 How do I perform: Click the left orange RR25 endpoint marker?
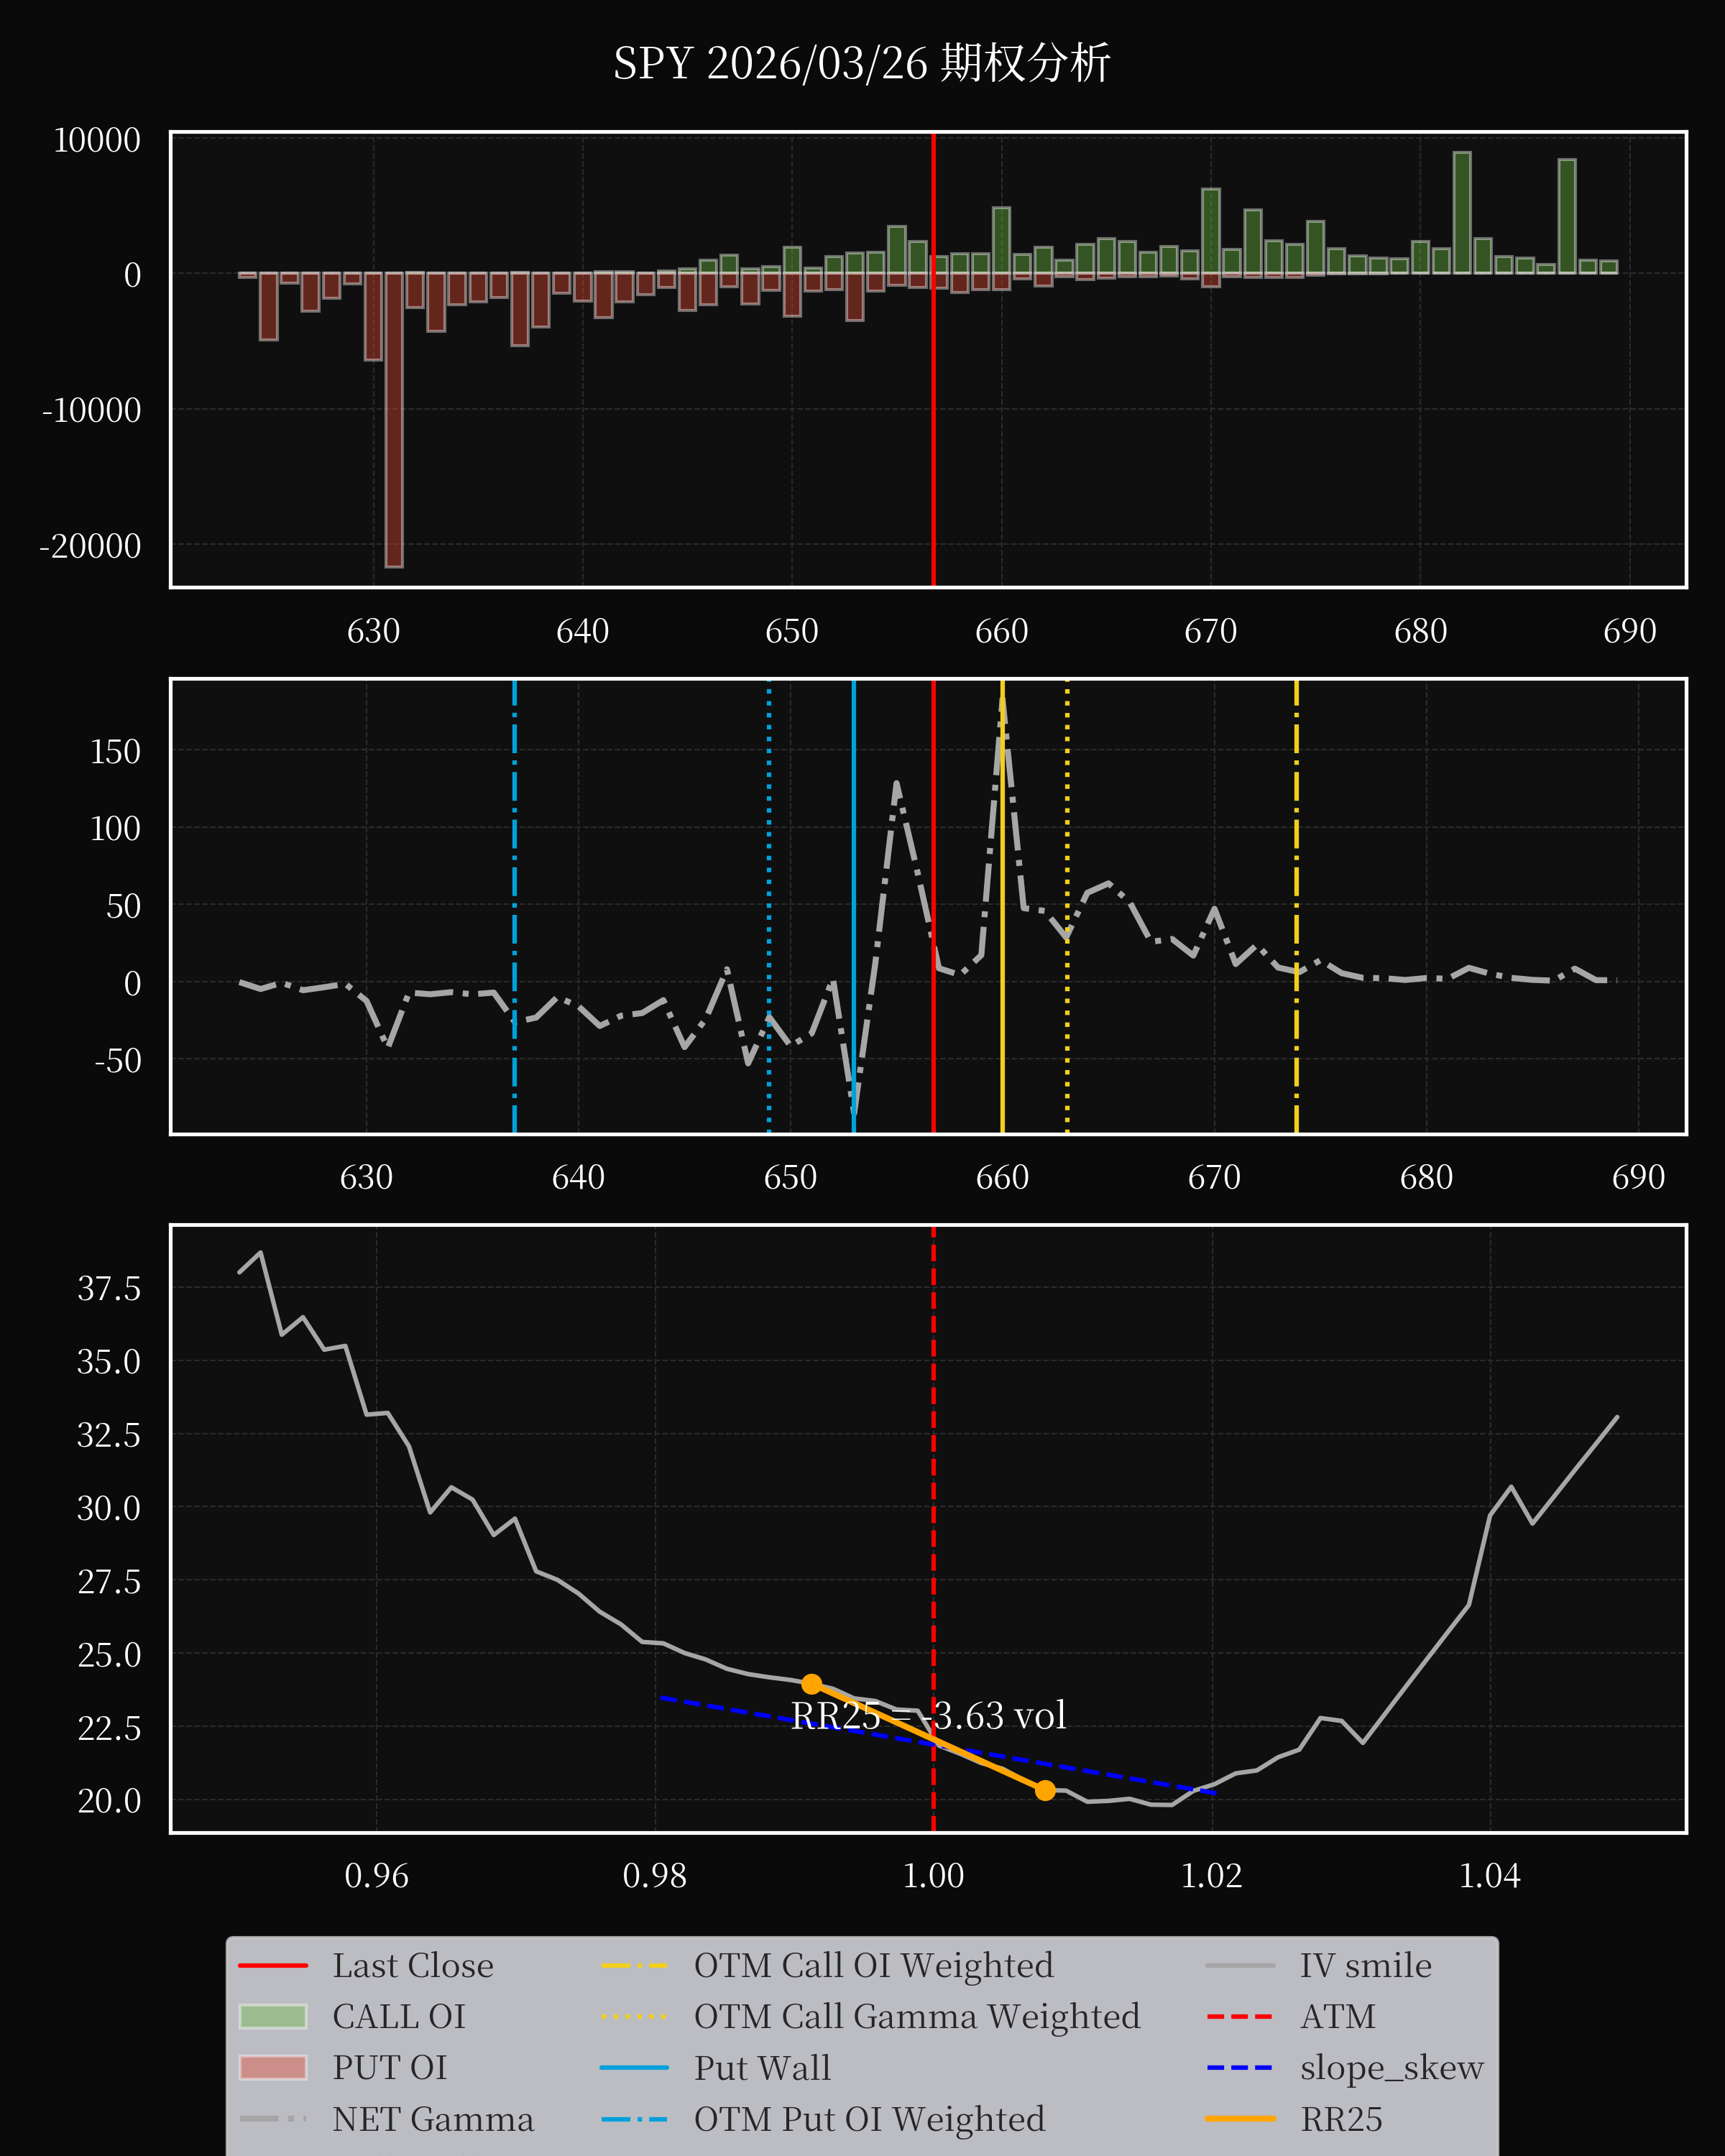(x=812, y=1684)
